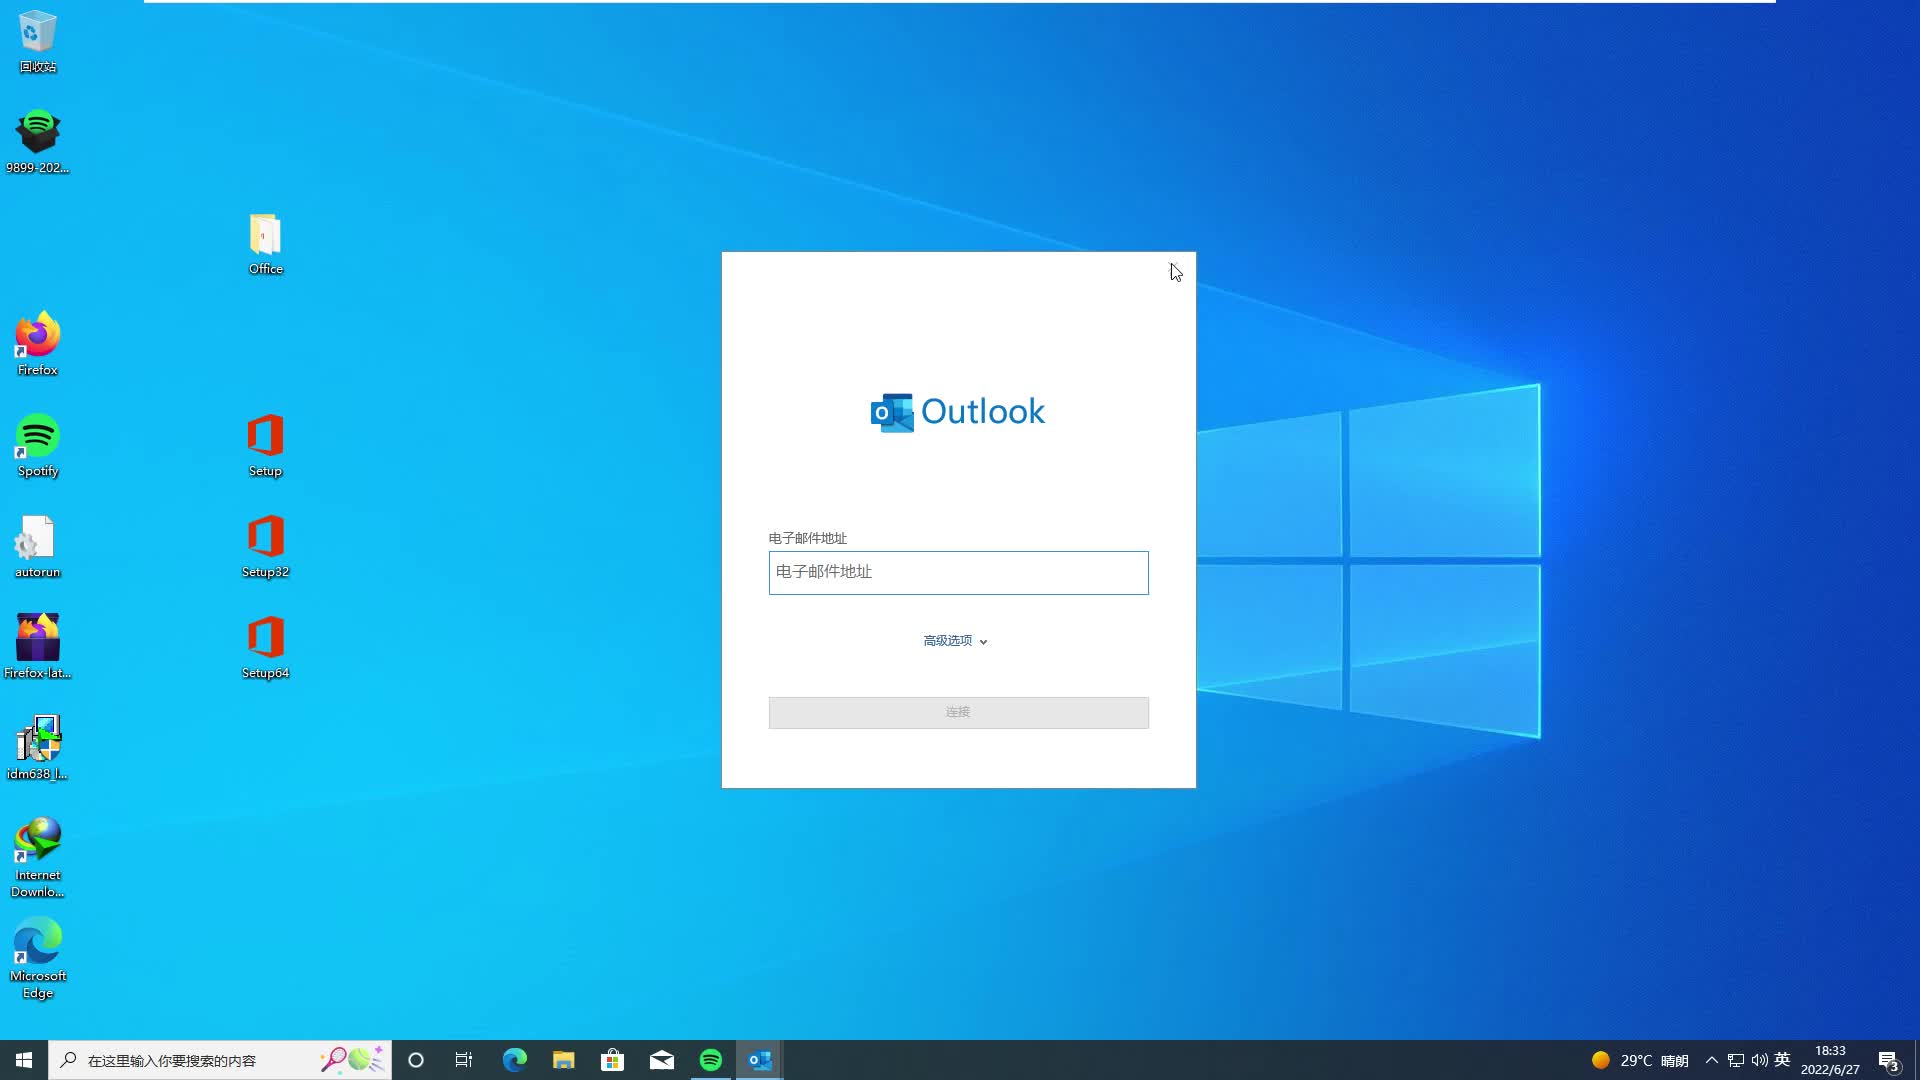Open Spotify from the taskbar
Image resolution: width=1920 pixels, height=1080 pixels.
[x=711, y=1060]
